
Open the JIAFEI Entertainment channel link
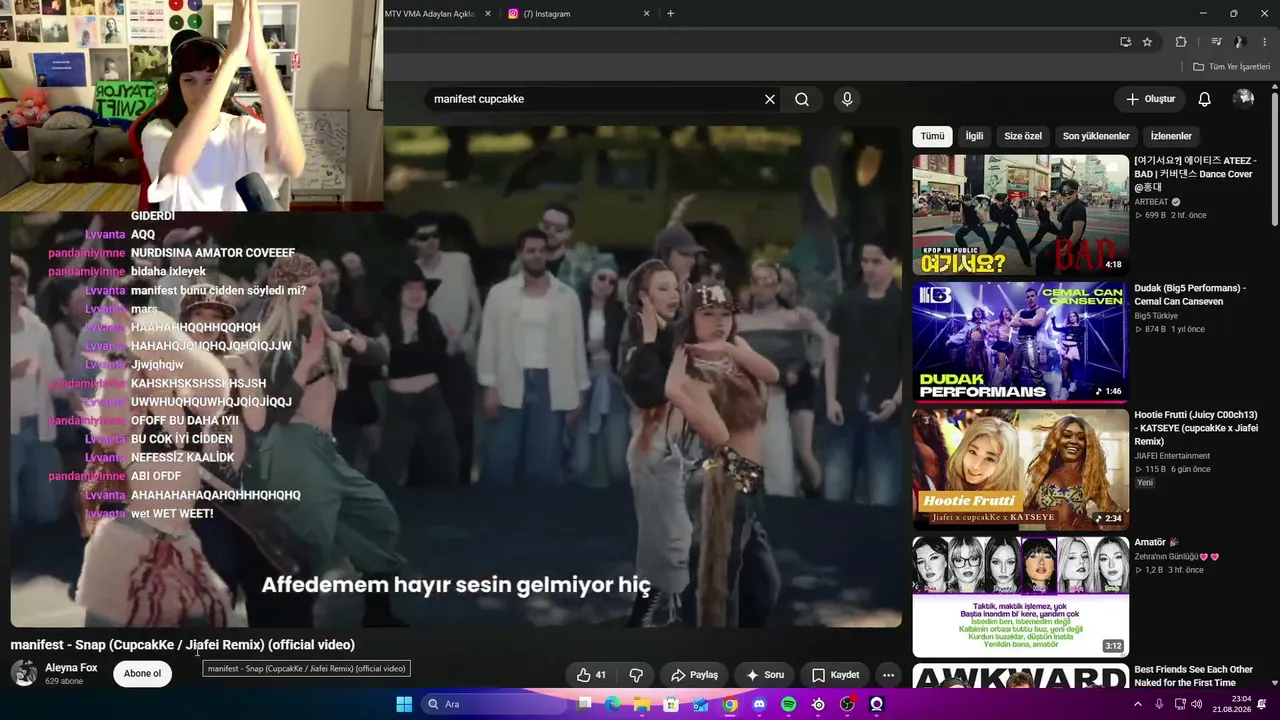click(1172, 456)
